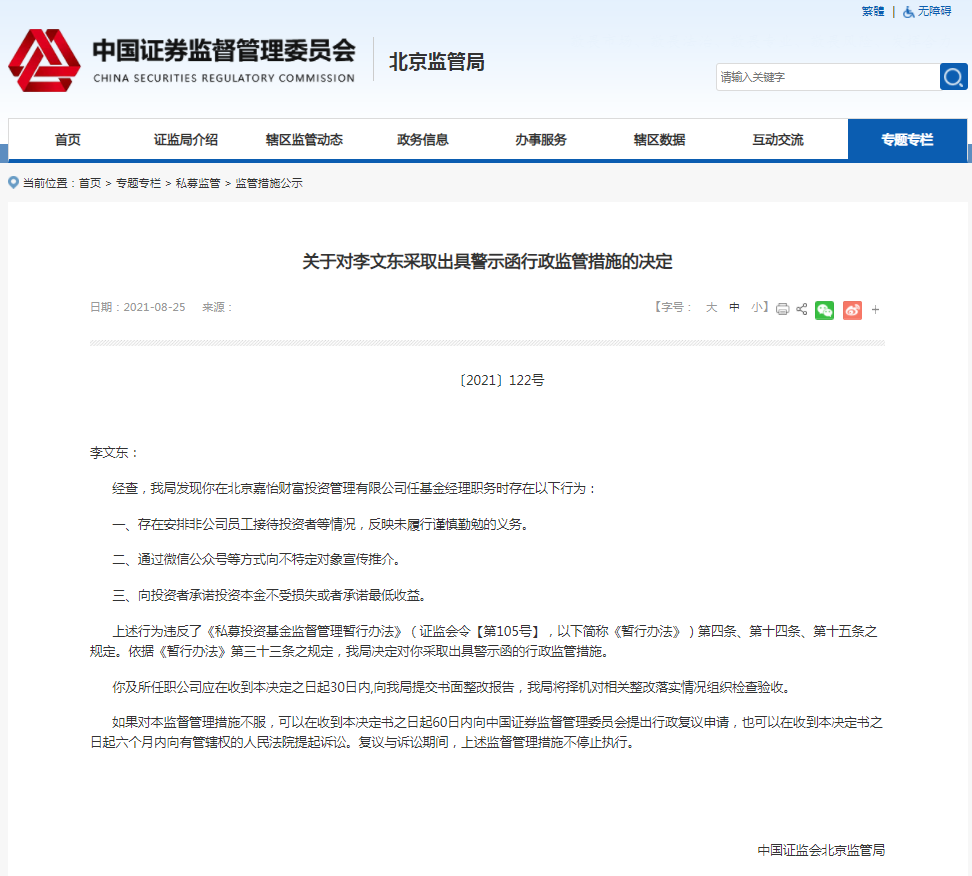Screen dimensions: 972x876
Task: Click the CSRC red logo
Action: (44, 60)
